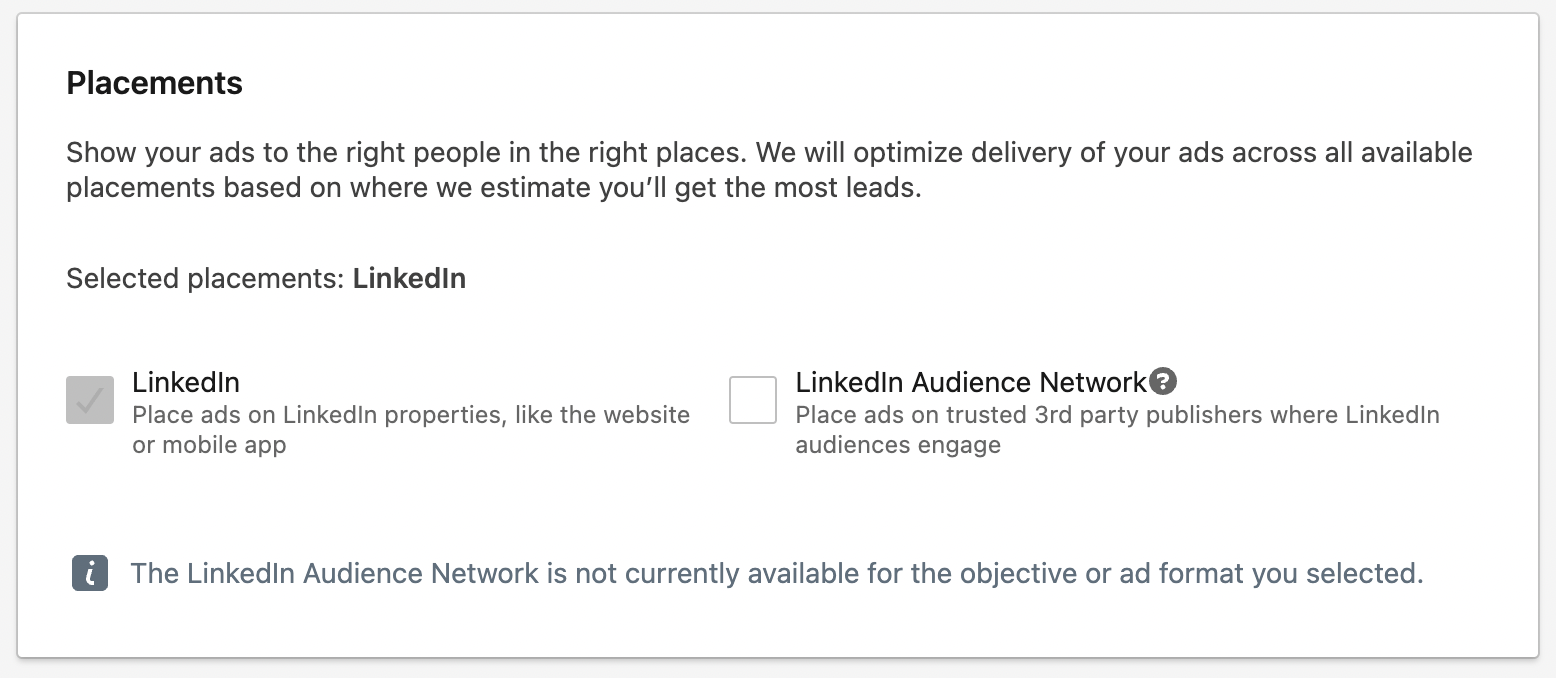The image size is (1556, 678).
Task: Click "objective or ad format you selected" phrase
Action: 1190,574
